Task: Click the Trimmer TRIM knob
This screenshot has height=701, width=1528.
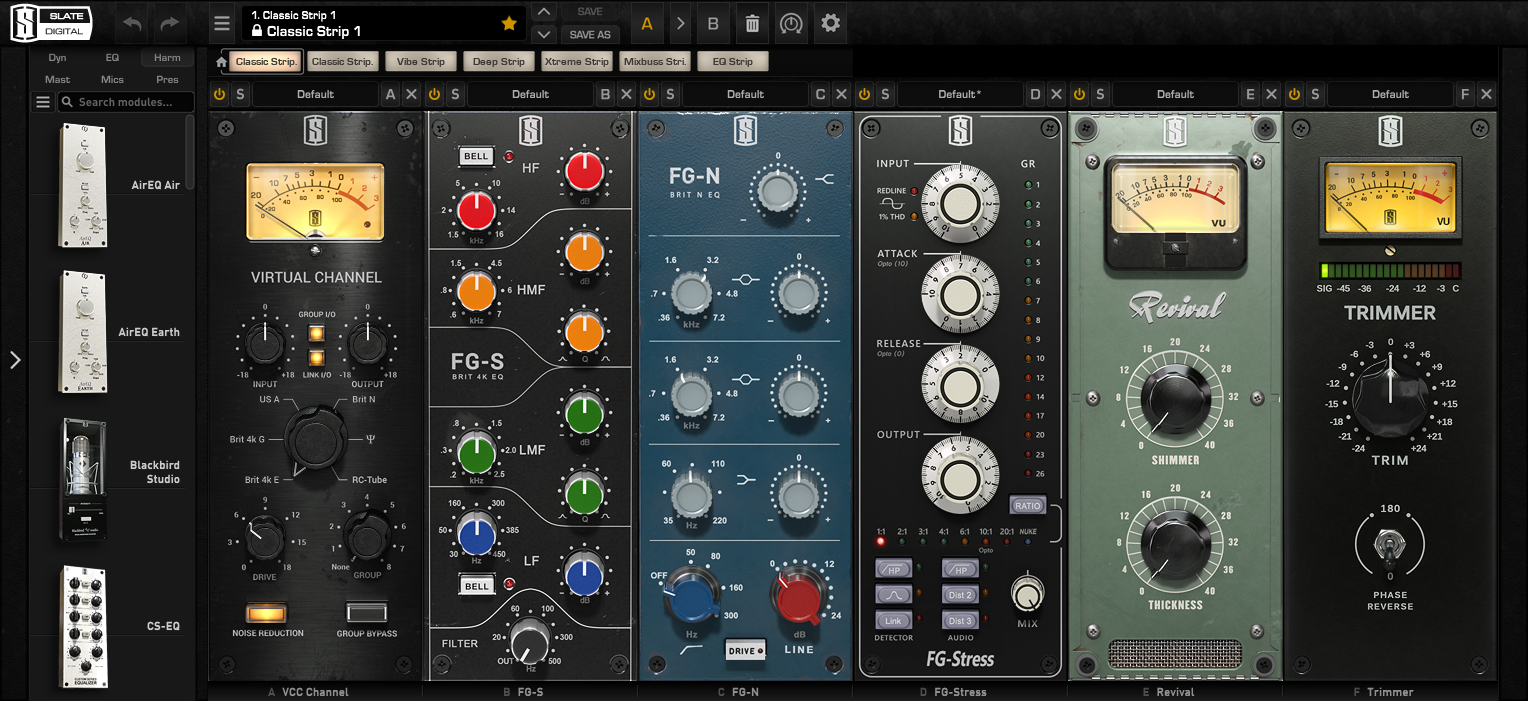Action: (1390, 398)
